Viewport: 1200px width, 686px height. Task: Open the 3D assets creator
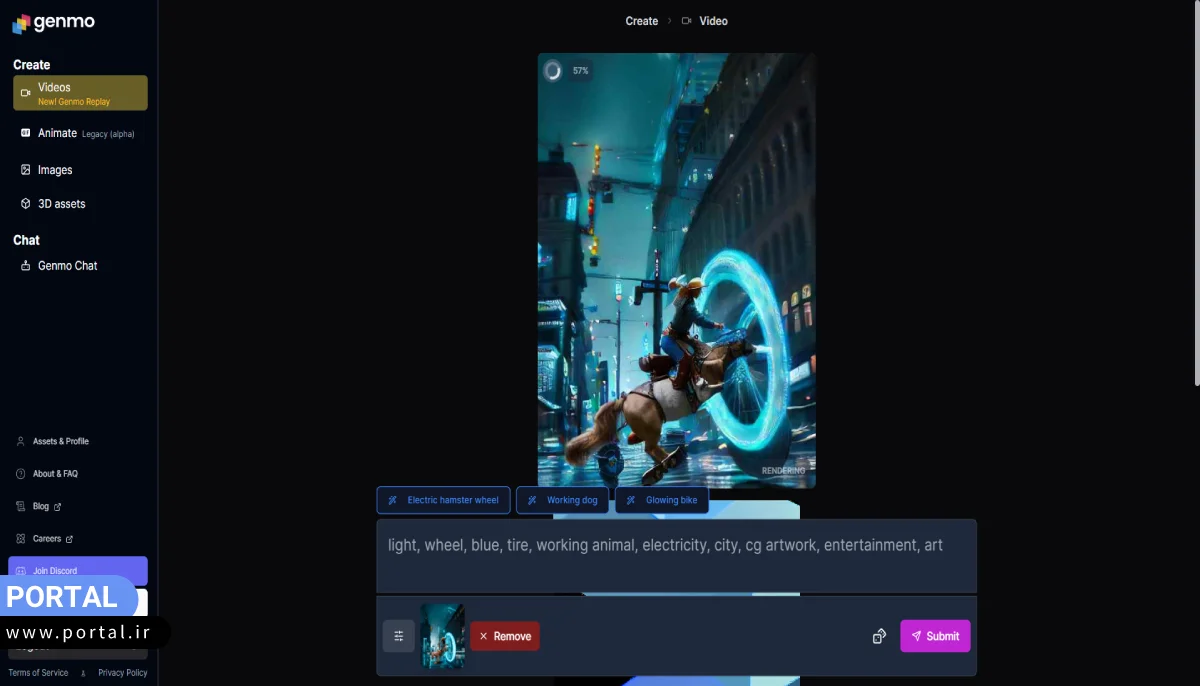point(61,204)
